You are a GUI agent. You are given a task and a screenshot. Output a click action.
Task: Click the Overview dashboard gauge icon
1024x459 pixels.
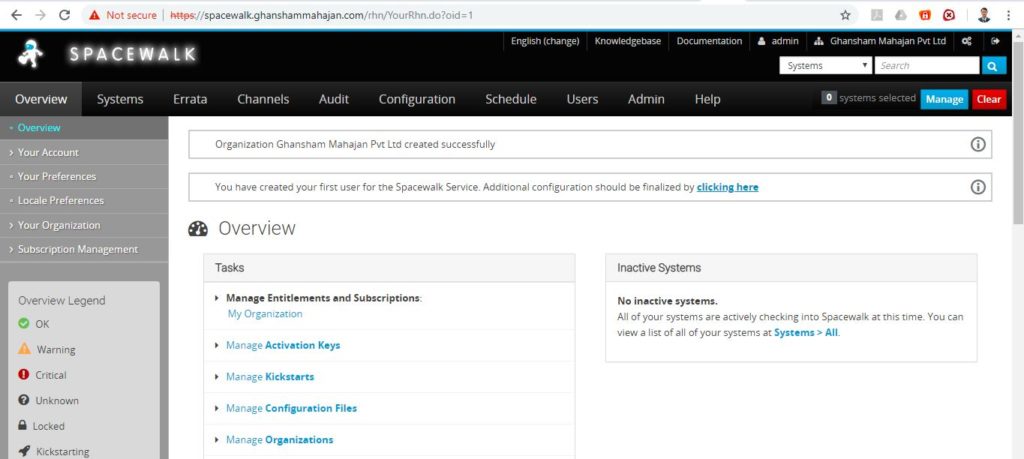[198, 229]
